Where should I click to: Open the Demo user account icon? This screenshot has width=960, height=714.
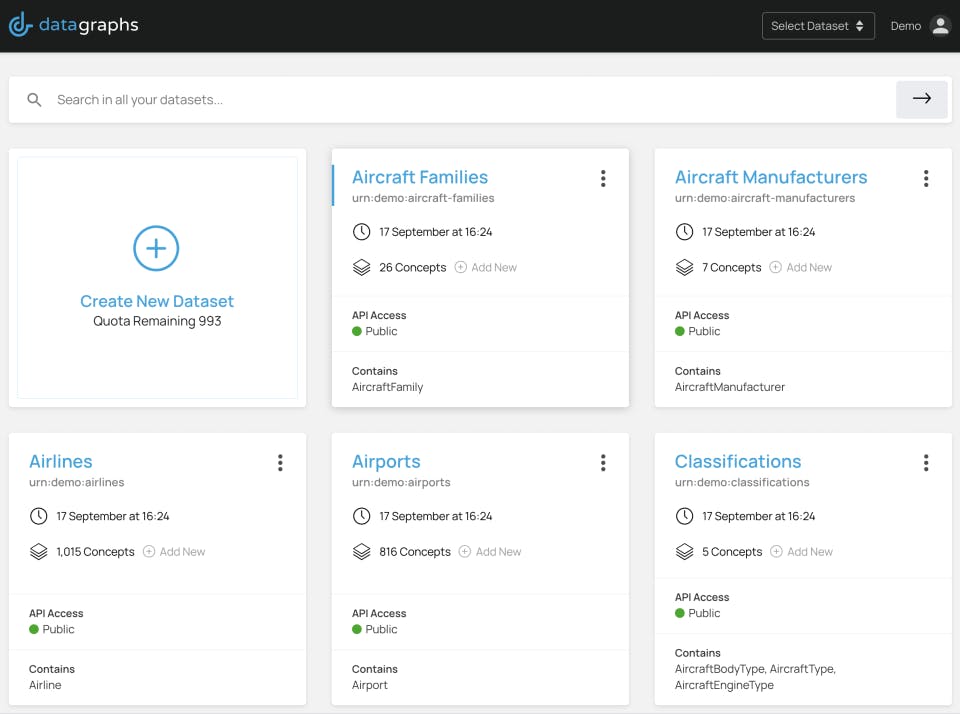click(x=940, y=26)
